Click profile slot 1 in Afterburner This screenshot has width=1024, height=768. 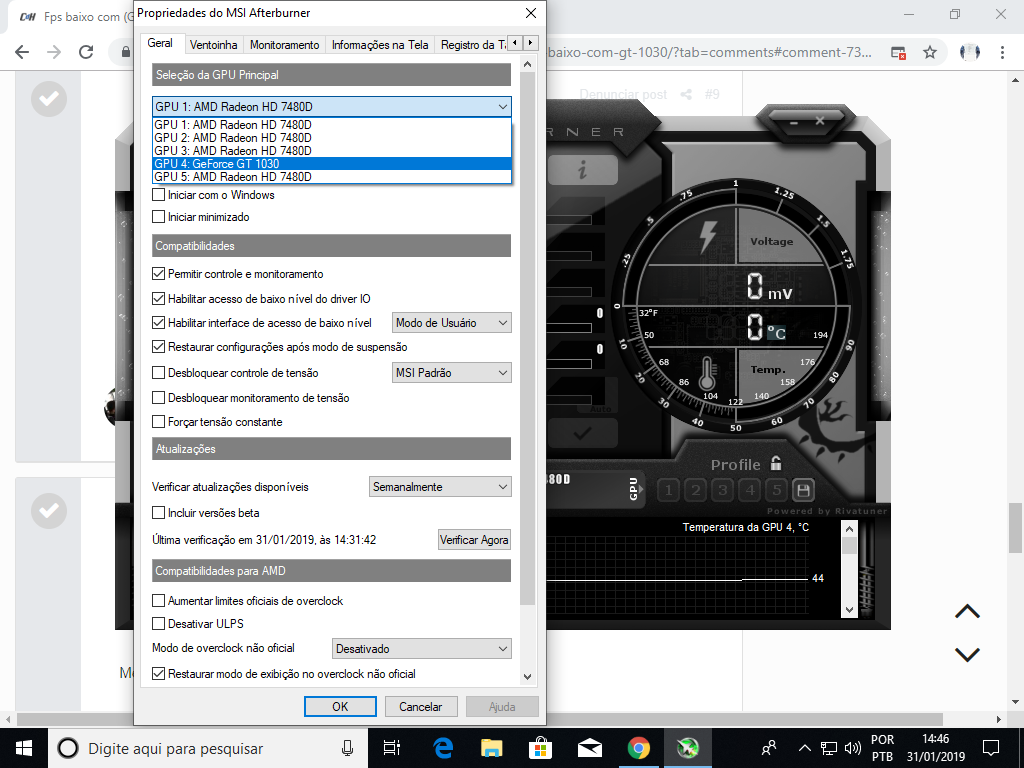[668, 490]
